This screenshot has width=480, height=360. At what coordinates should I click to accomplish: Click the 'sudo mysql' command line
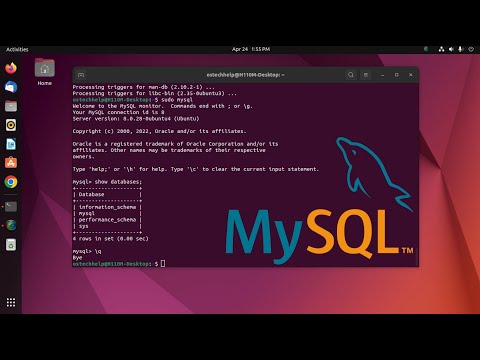click(133, 100)
